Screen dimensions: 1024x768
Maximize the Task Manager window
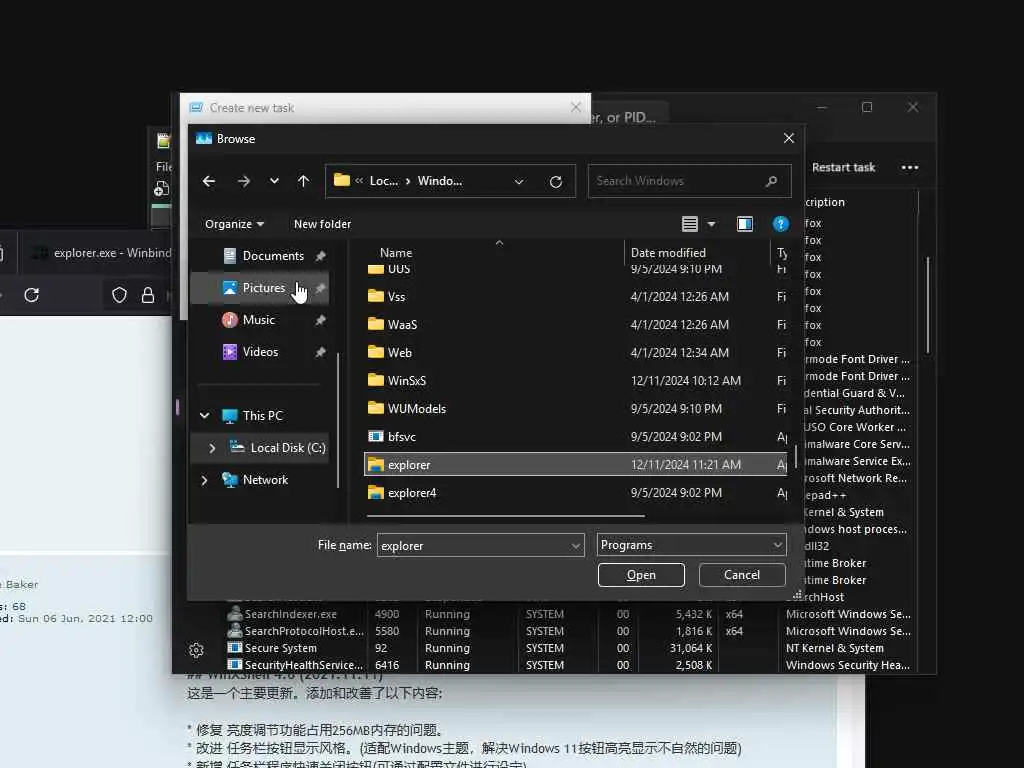[867, 107]
